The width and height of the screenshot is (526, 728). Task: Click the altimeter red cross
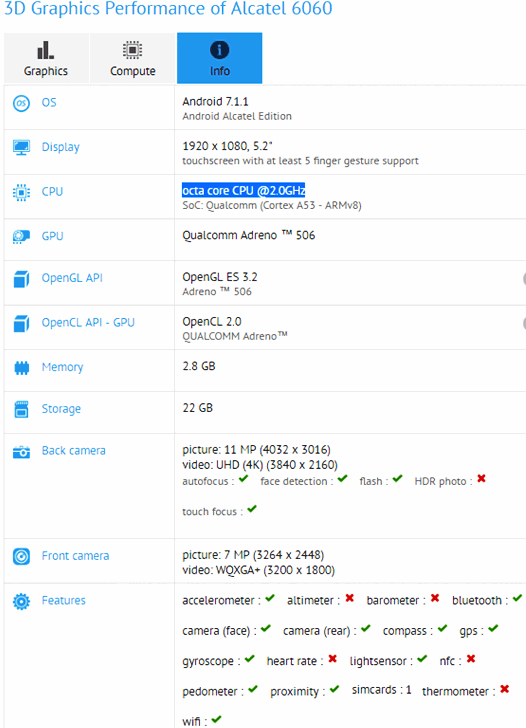(350, 598)
